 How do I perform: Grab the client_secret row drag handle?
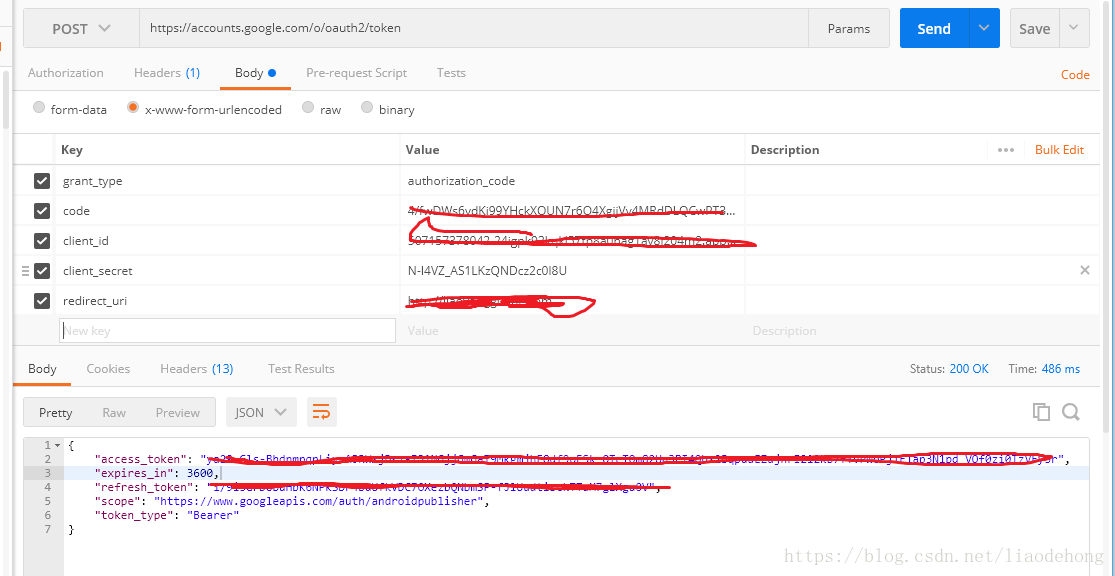pyautogui.click(x=26, y=271)
